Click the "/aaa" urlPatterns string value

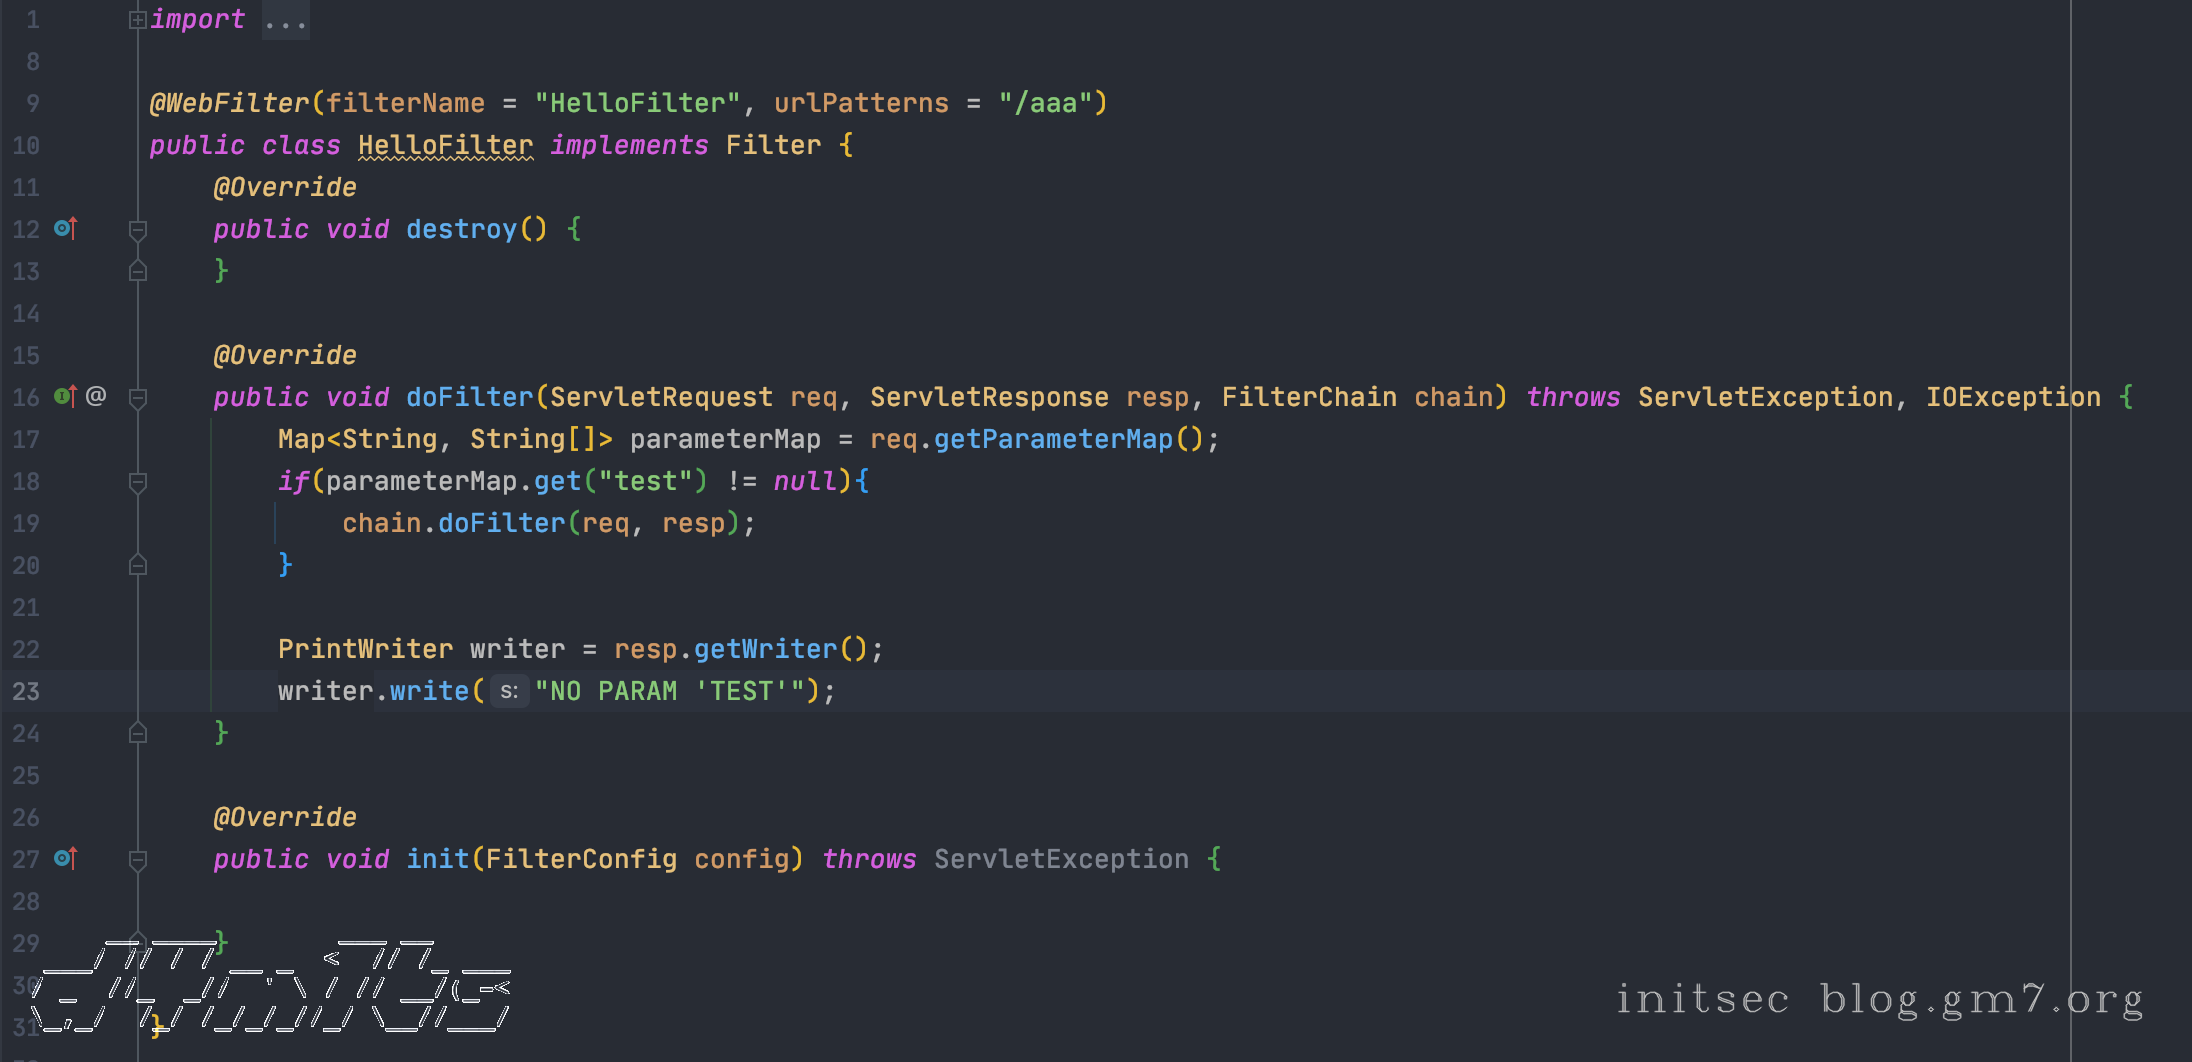(x=1045, y=103)
